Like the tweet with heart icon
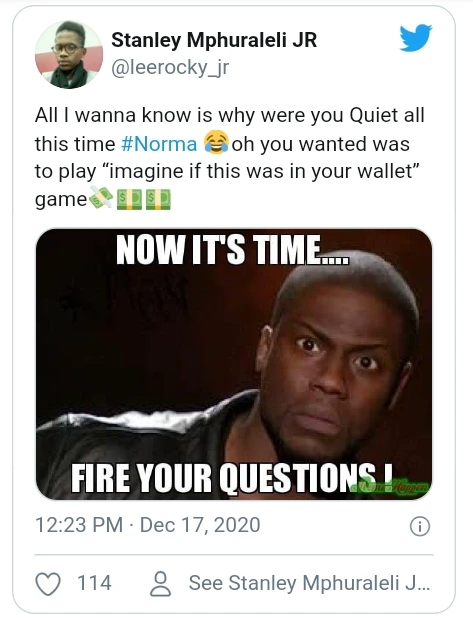 click(48, 584)
